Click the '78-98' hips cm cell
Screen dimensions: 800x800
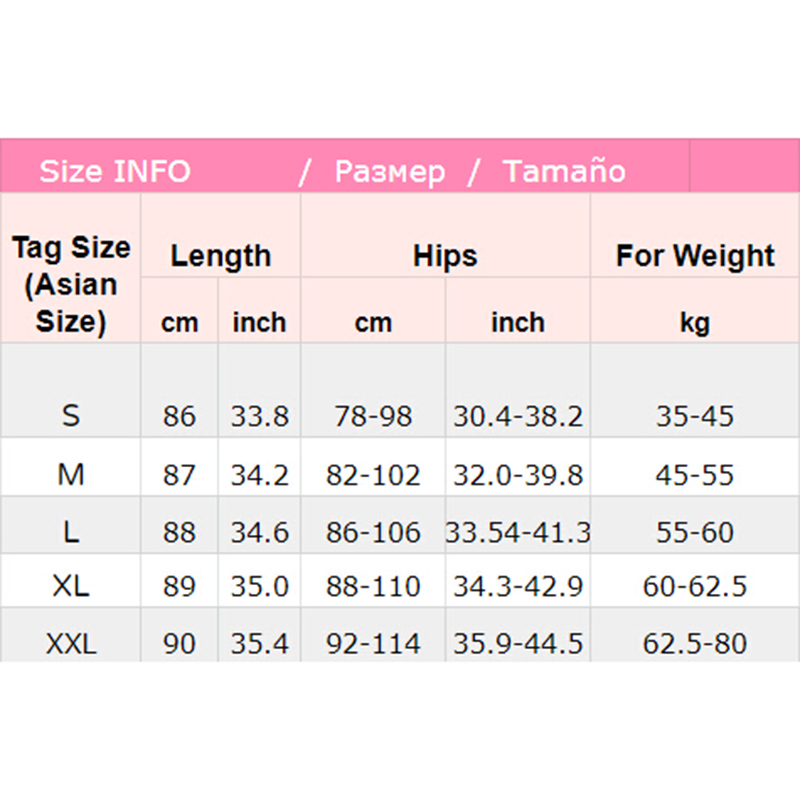tap(373, 415)
